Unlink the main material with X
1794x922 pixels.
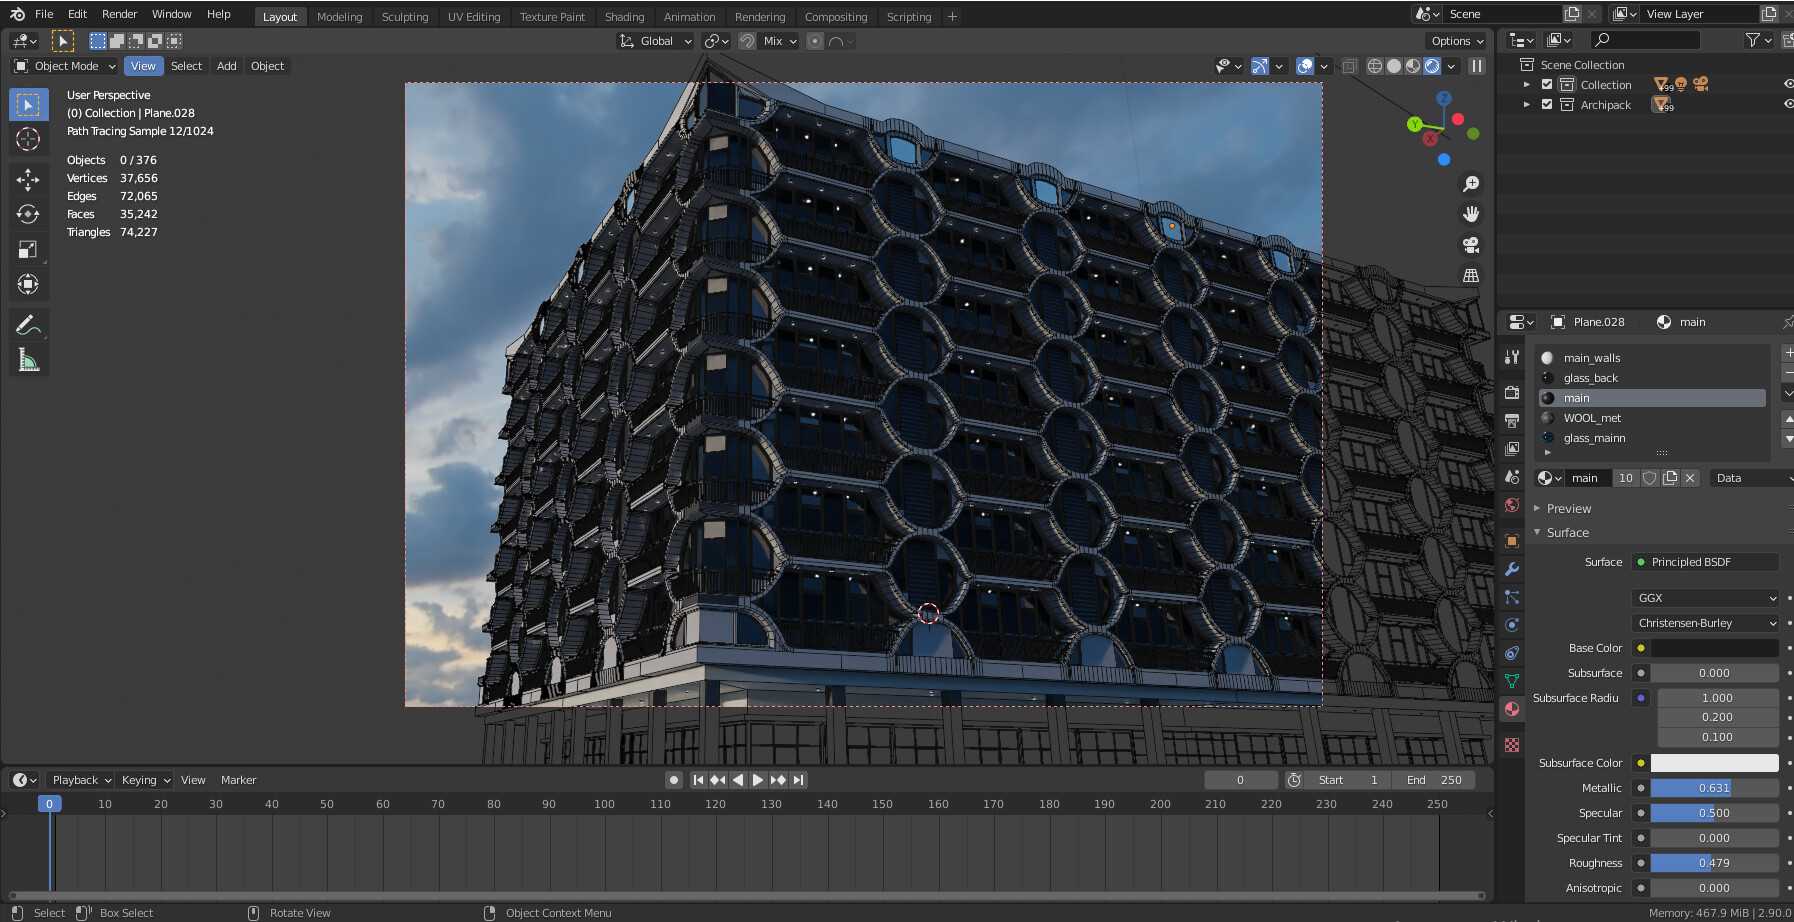[x=1690, y=478]
